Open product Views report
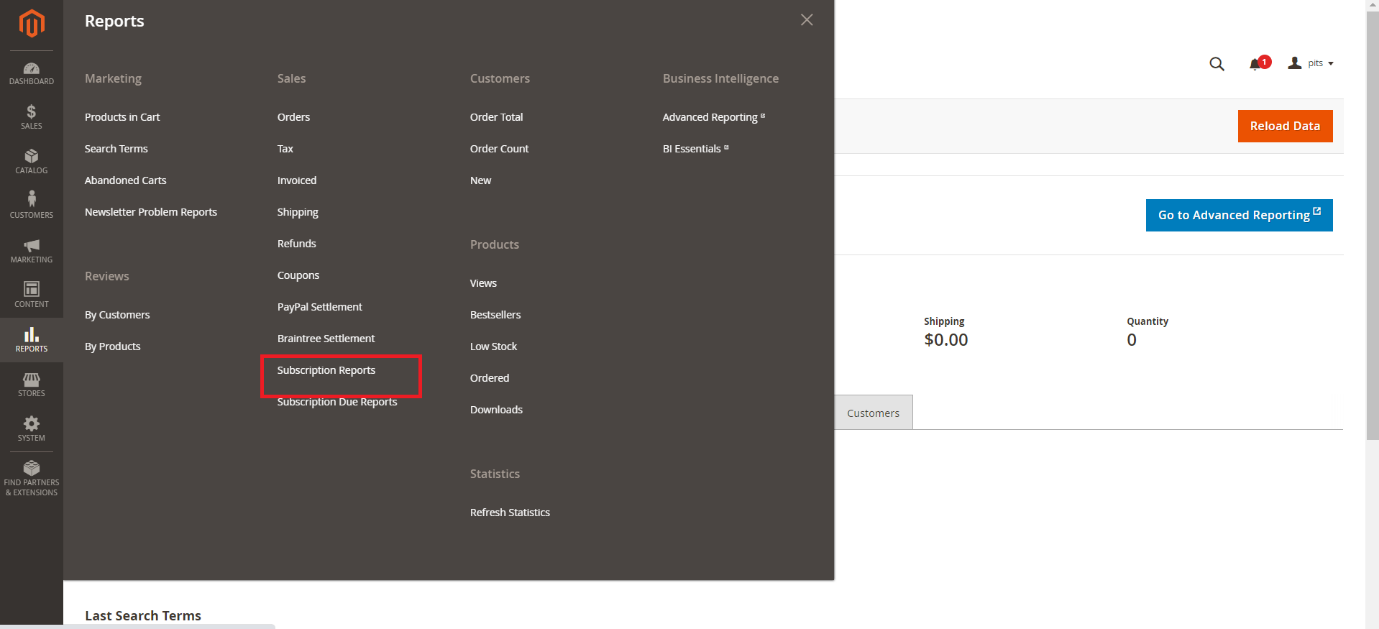This screenshot has width=1379, height=629. 483,284
